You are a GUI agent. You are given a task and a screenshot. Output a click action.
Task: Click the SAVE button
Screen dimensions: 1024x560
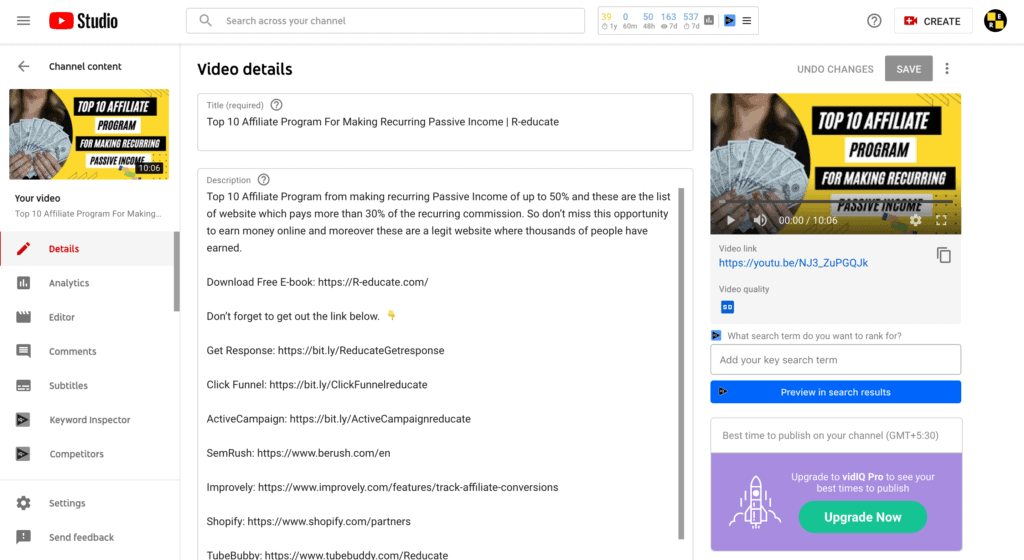click(908, 69)
